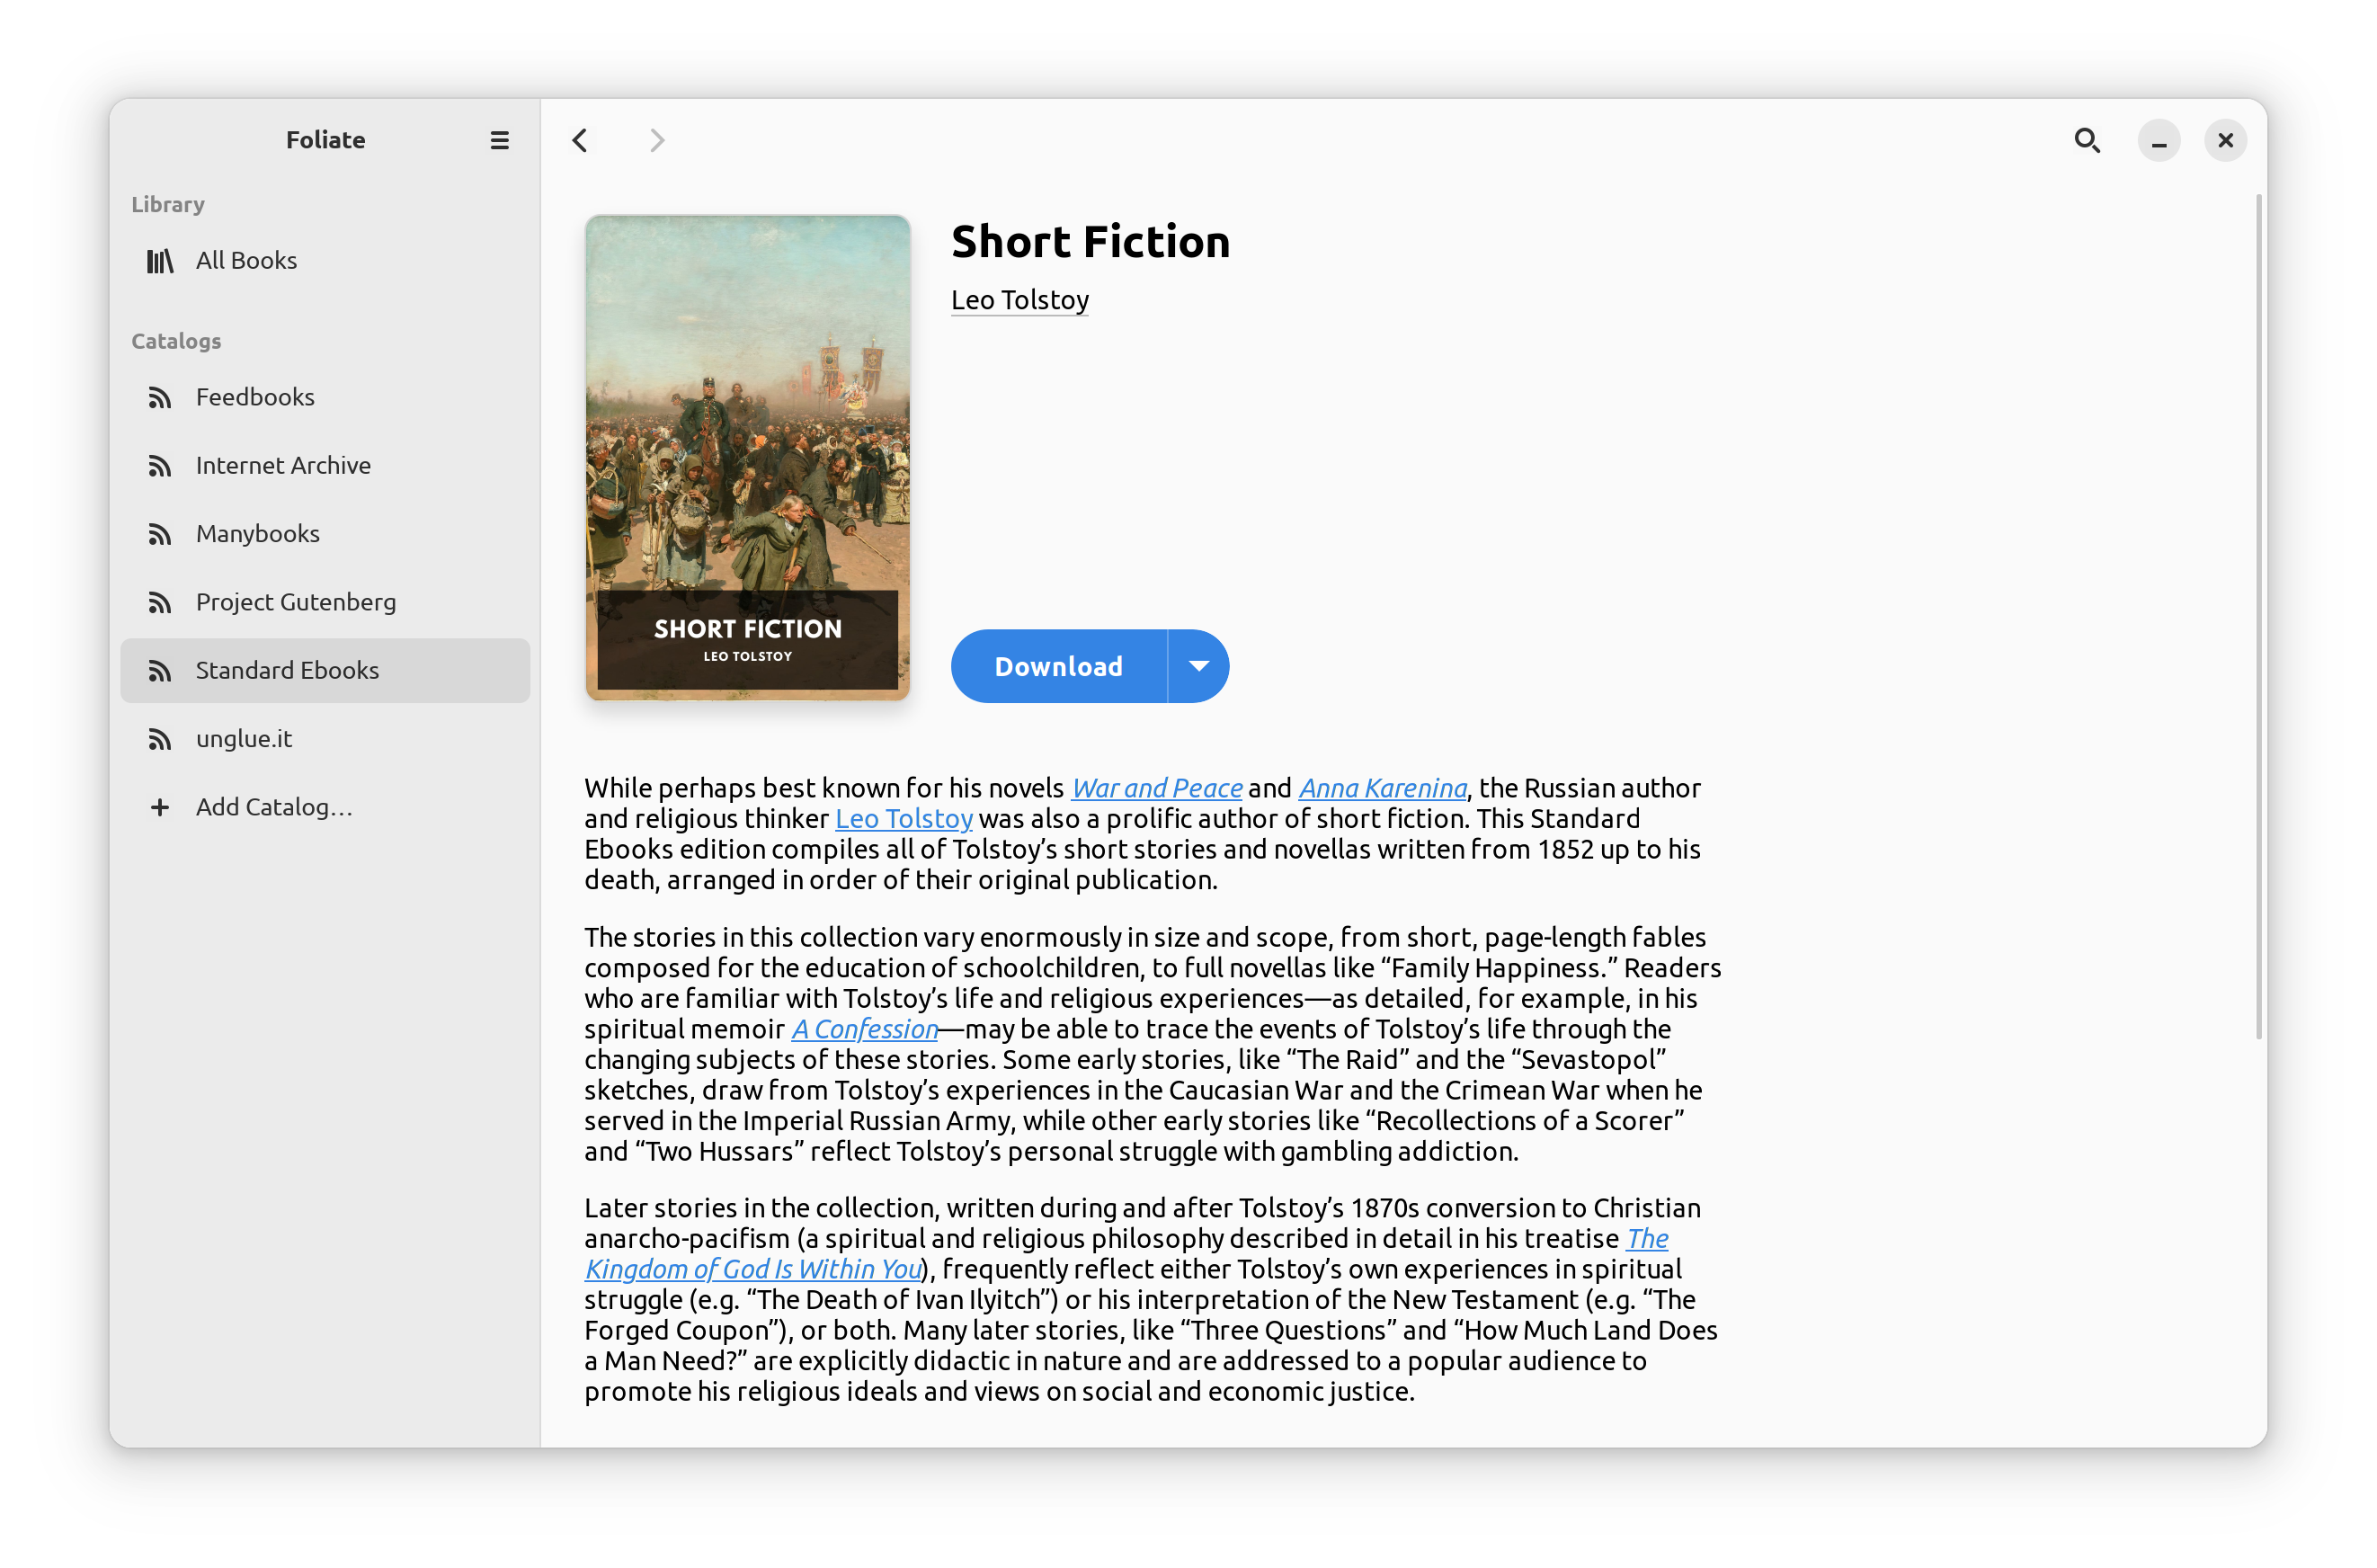Select the Standard Ebooks catalog

[x=325, y=670]
